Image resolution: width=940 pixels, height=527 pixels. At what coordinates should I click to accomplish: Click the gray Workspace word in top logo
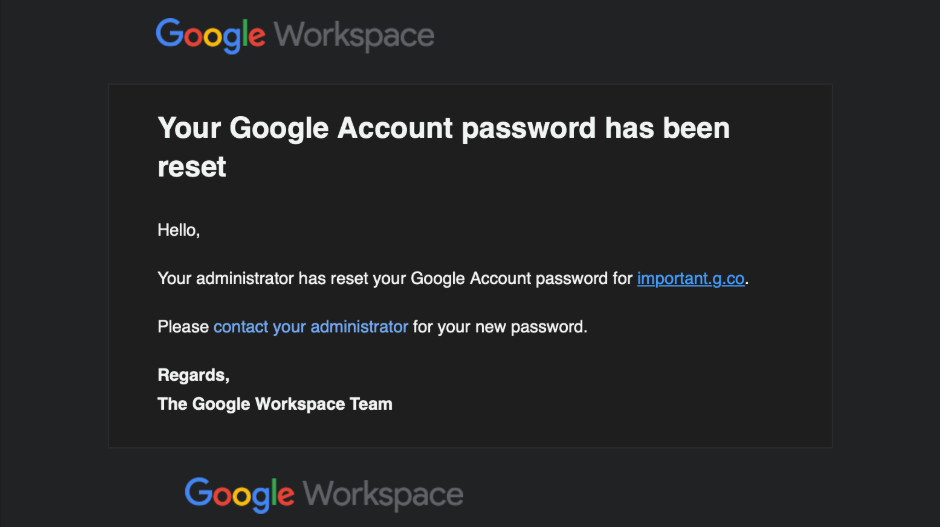click(x=354, y=36)
